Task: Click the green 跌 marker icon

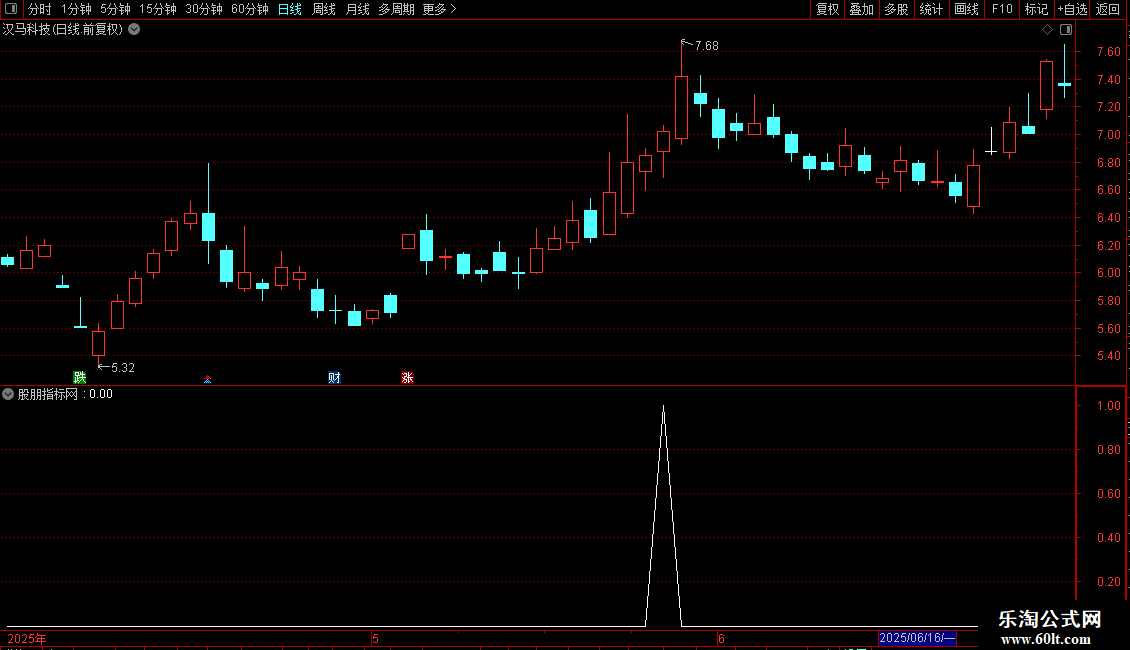Action: coord(80,378)
